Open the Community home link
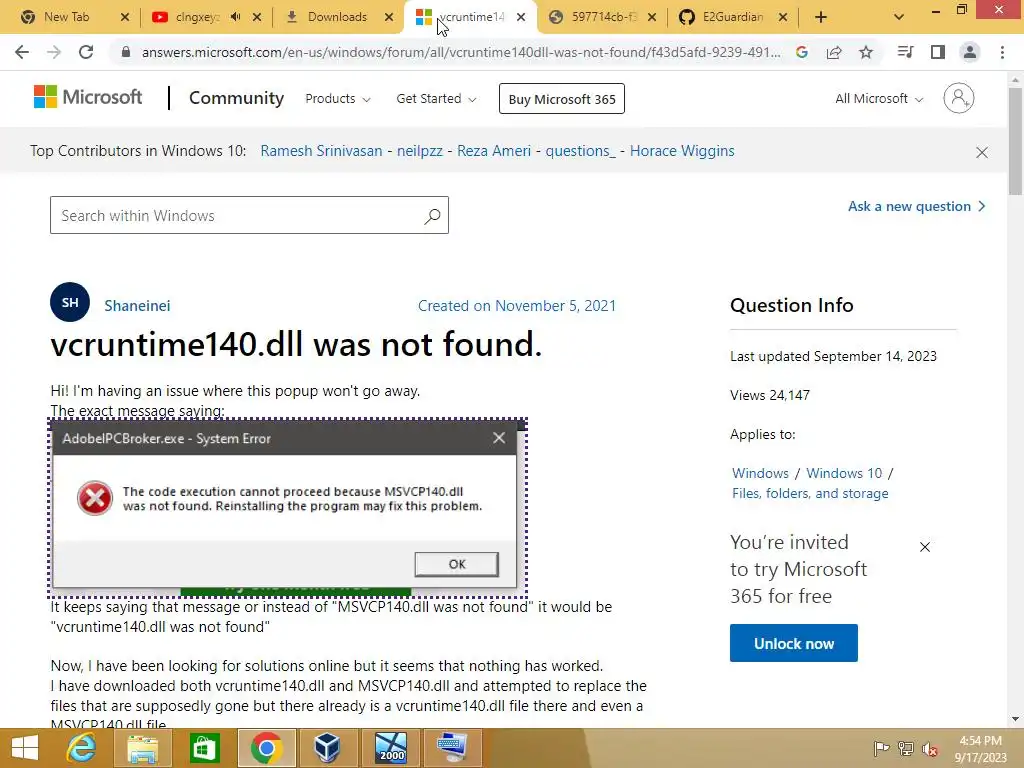Screen dimensions: 1024x768 [x=236, y=98]
